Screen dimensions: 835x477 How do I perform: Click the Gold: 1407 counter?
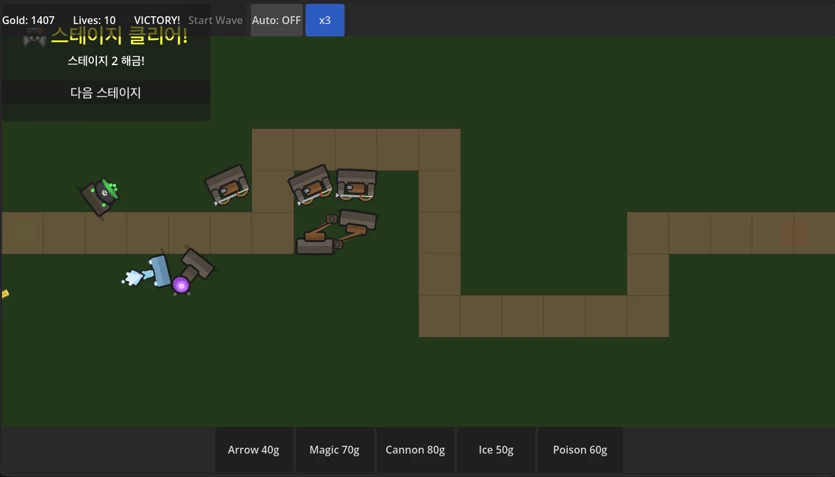point(28,20)
